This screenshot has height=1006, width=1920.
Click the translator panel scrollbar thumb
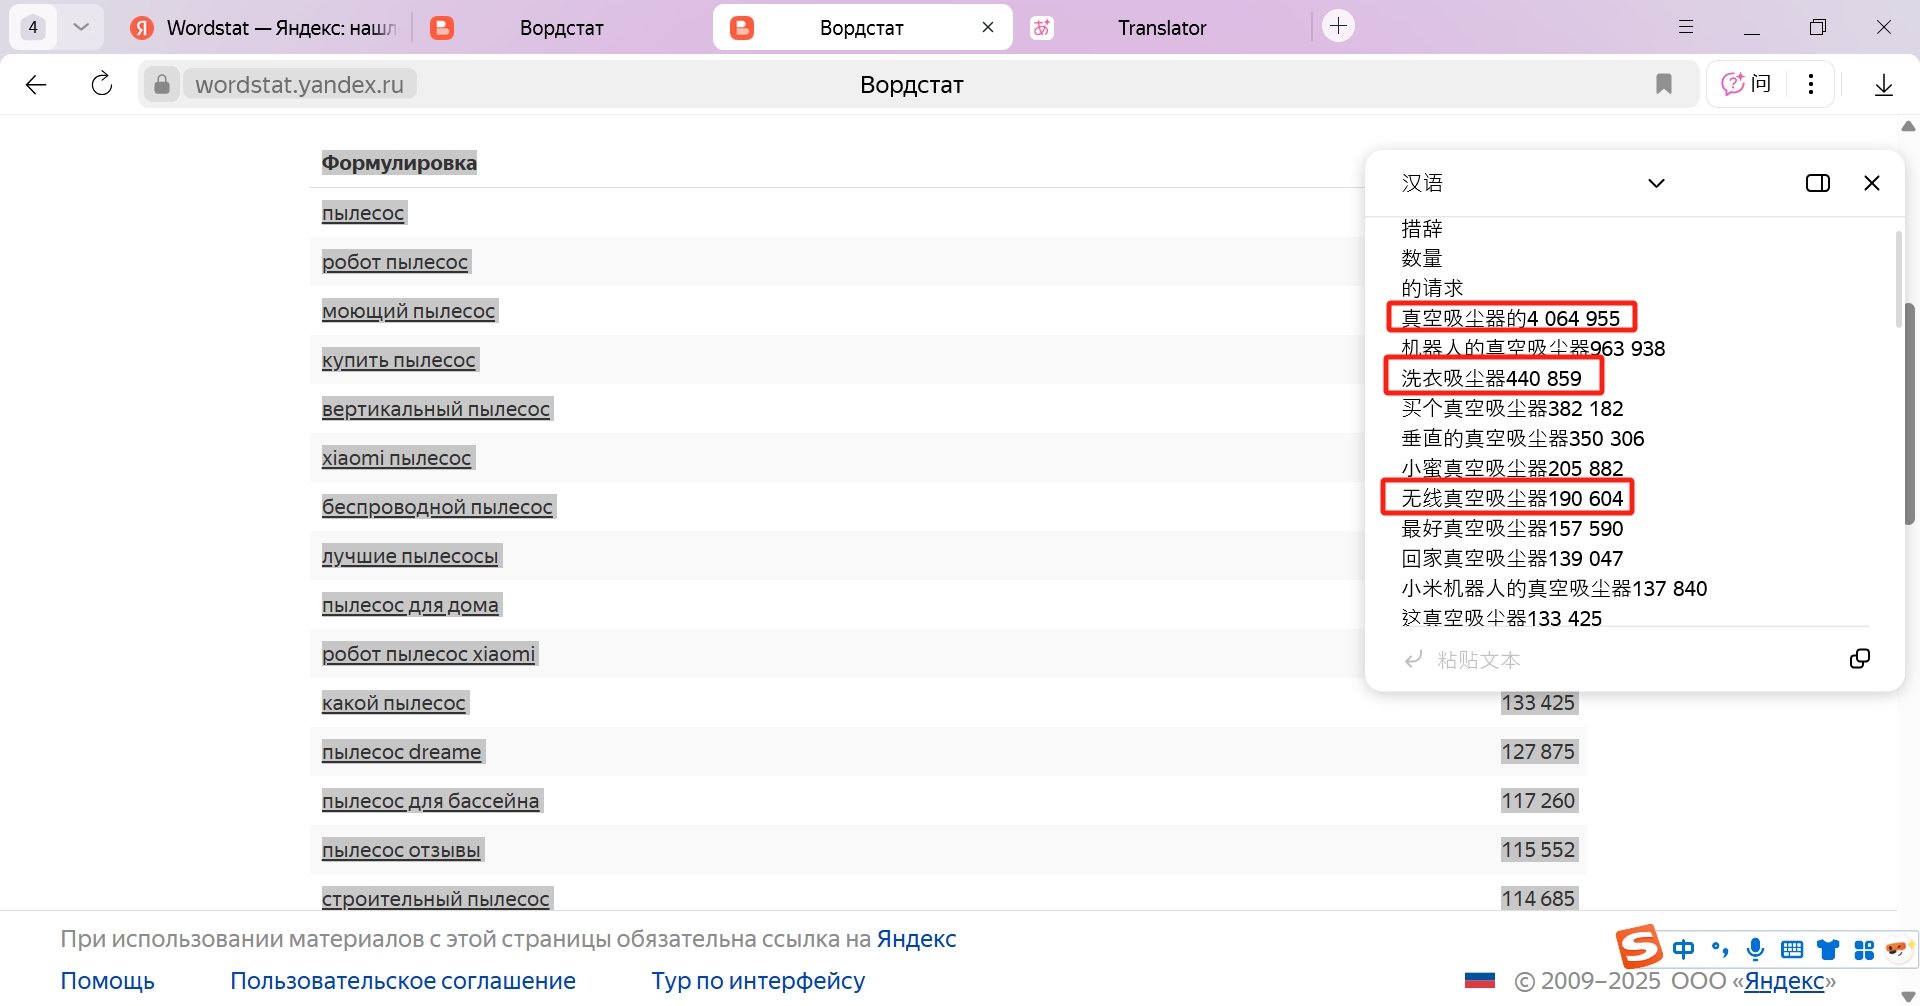click(x=1898, y=280)
